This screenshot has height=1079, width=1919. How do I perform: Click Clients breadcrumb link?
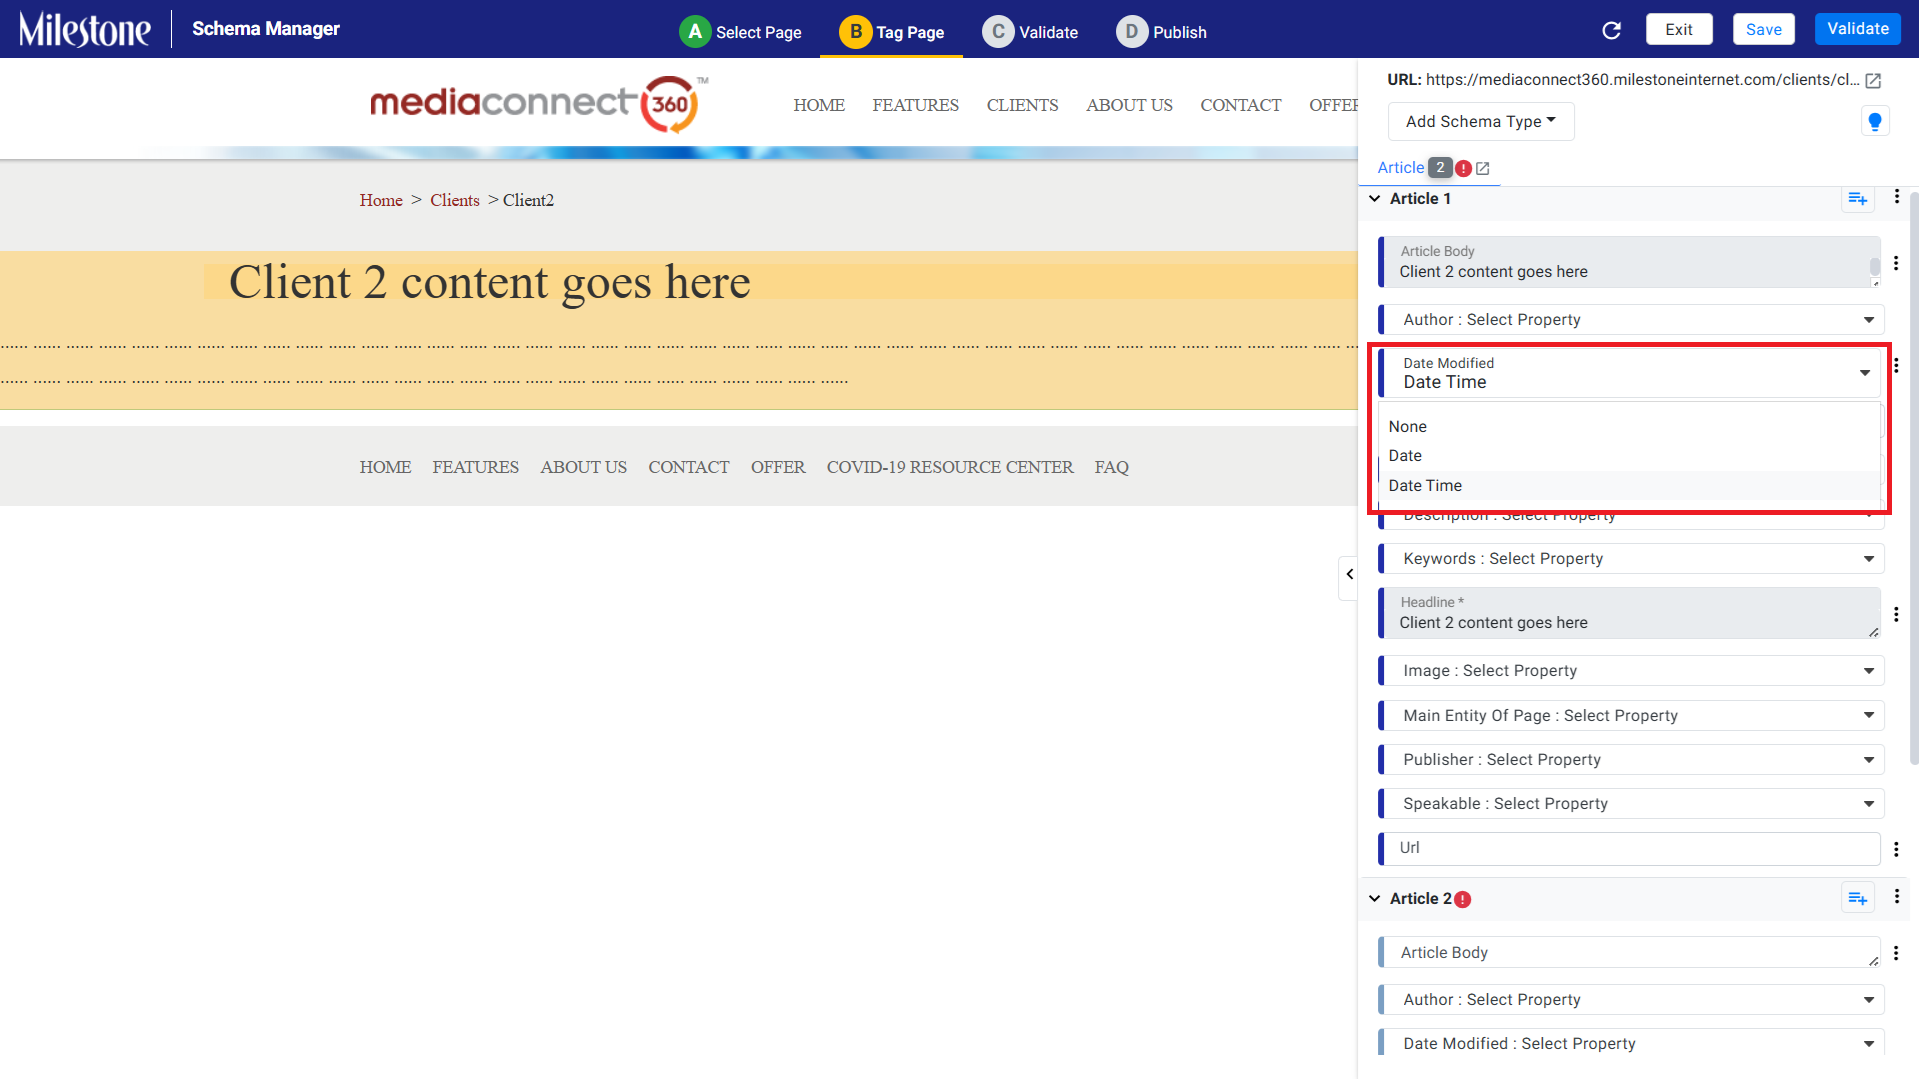point(455,201)
